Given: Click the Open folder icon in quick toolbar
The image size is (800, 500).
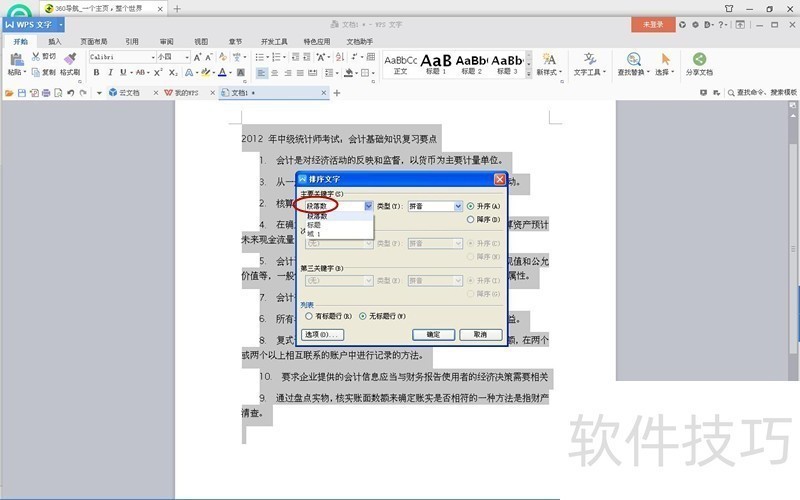Looking at the screenshot, I should tap(9, 93).
